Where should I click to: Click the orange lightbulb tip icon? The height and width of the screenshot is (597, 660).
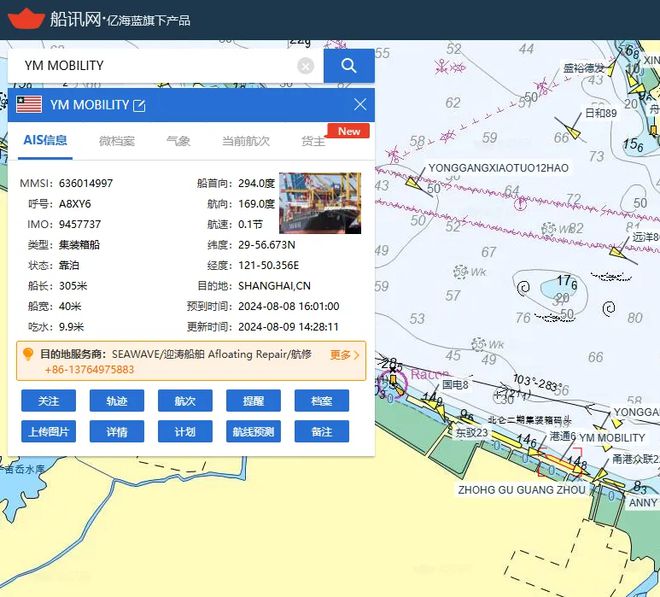coord(28,354)
